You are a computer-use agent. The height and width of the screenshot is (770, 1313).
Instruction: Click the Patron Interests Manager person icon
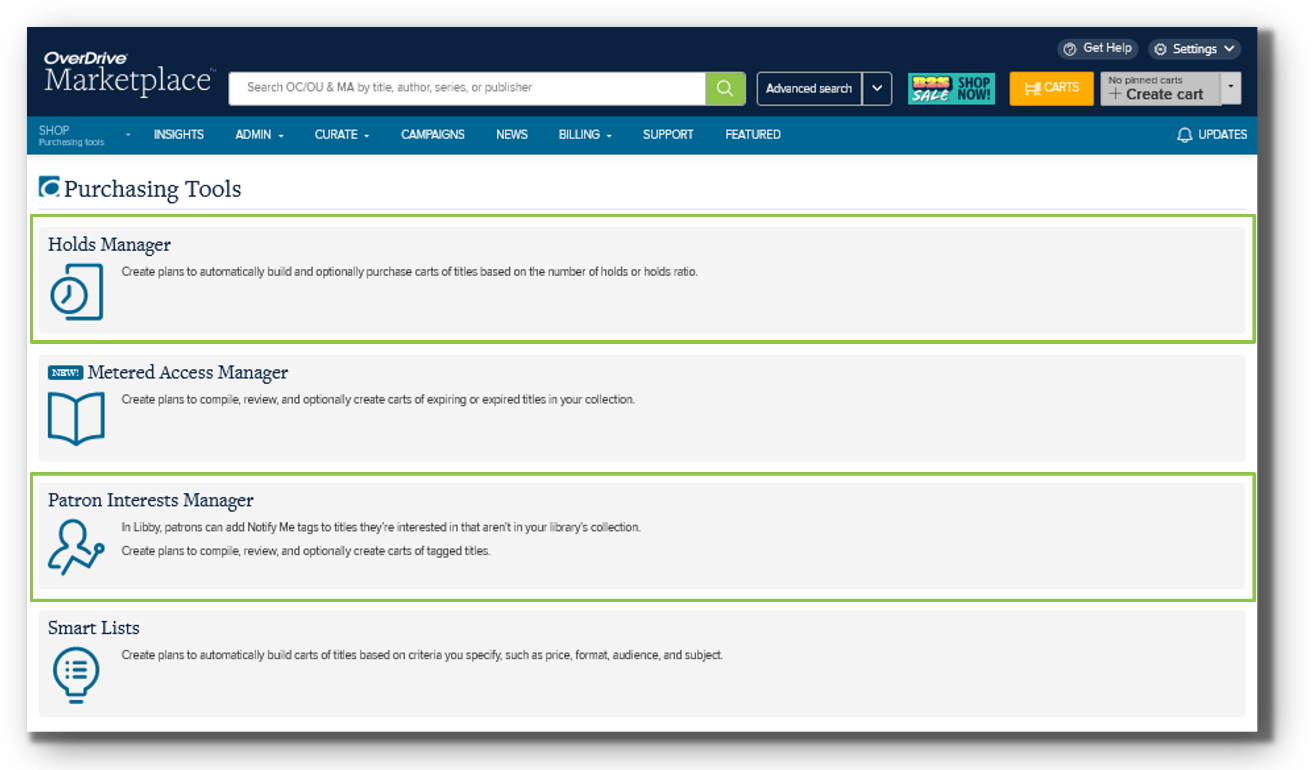click(x=76, y=546)
